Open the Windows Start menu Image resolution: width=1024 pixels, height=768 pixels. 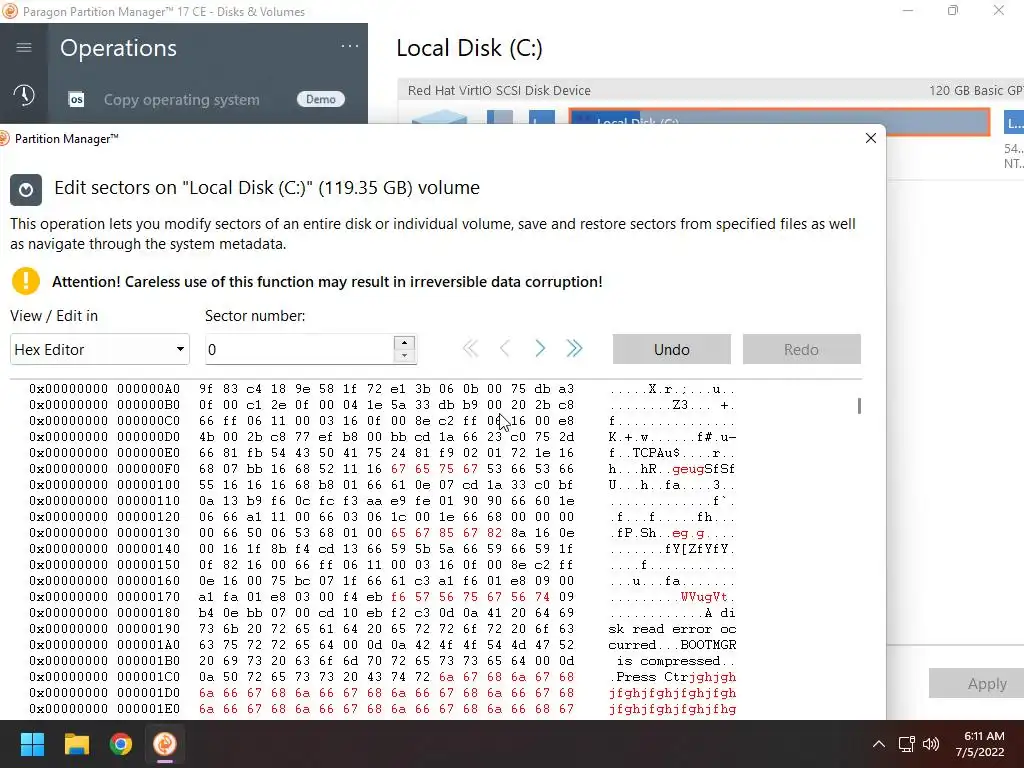pos(32,744)
